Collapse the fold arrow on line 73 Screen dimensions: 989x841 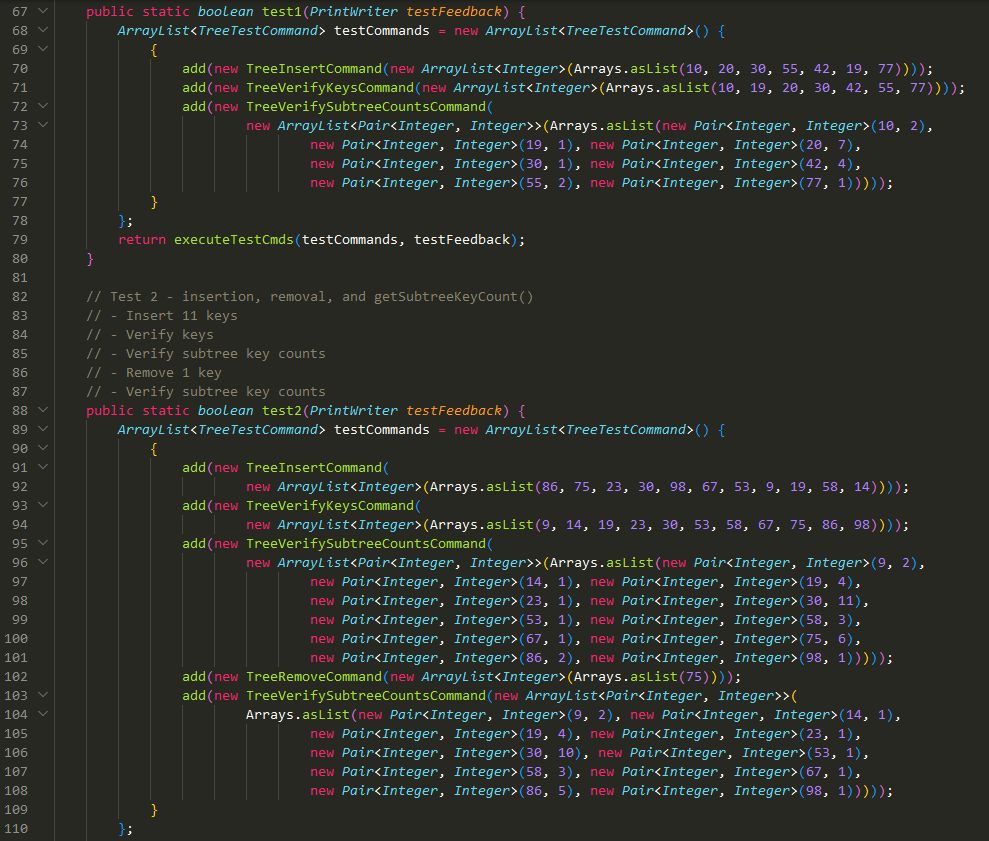44,125
